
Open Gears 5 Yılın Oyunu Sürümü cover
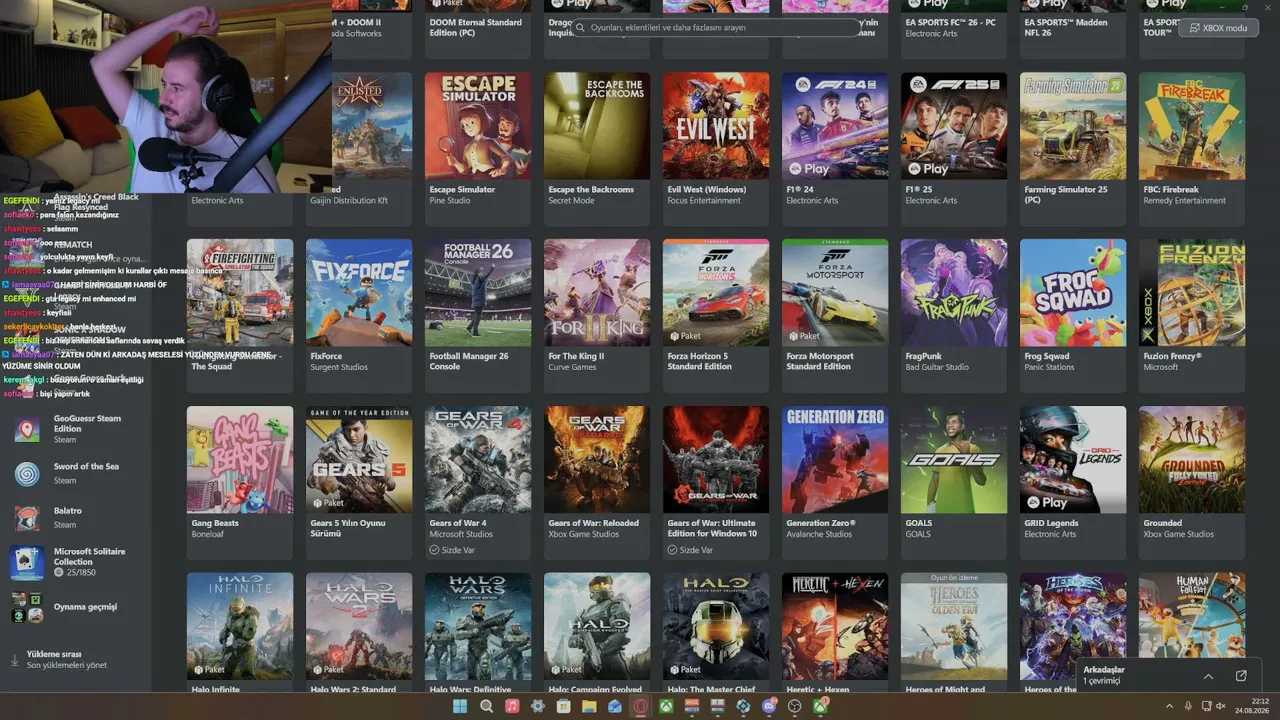359,460
